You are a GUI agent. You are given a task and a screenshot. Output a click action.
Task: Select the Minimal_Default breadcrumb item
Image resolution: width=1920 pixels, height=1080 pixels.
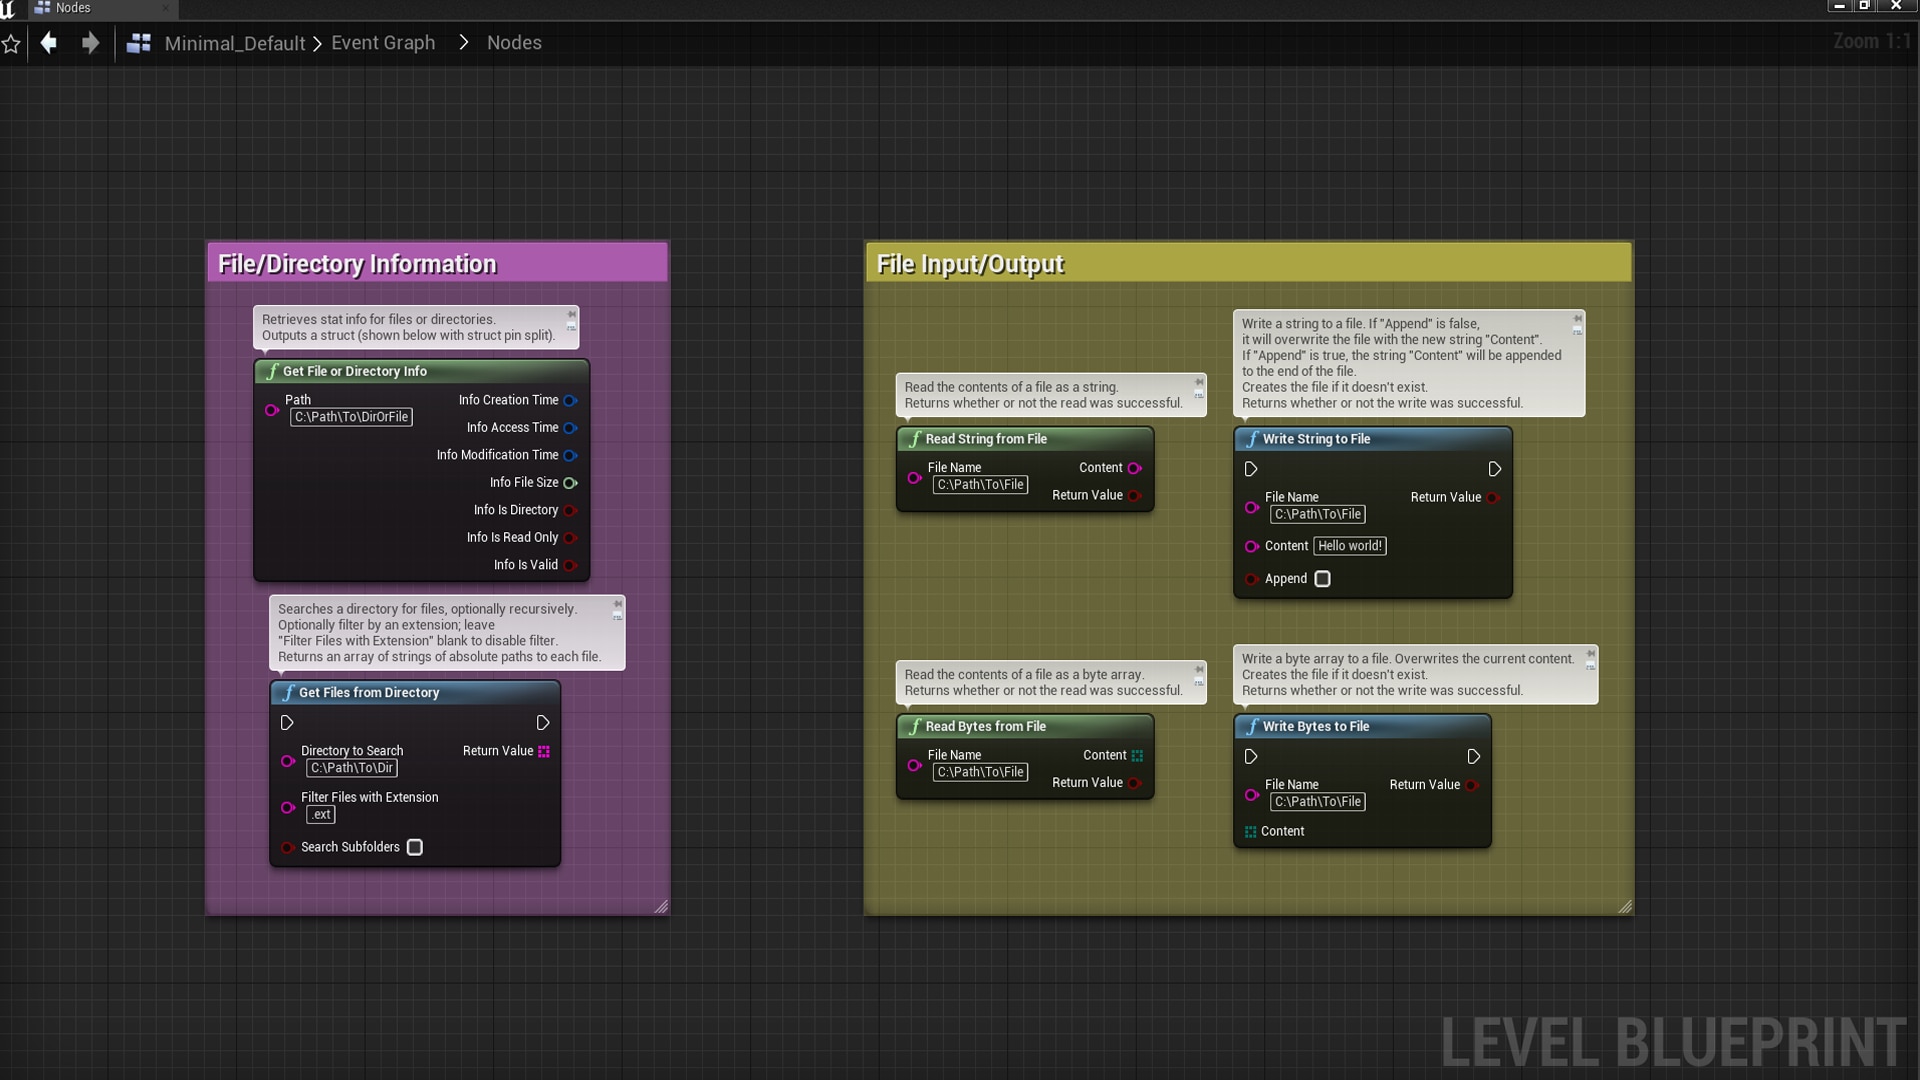pos(233,42)
